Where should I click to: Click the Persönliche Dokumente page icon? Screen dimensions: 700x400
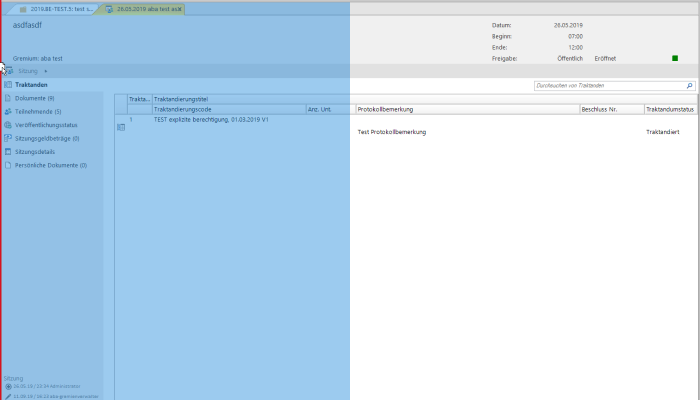(8, 165)
